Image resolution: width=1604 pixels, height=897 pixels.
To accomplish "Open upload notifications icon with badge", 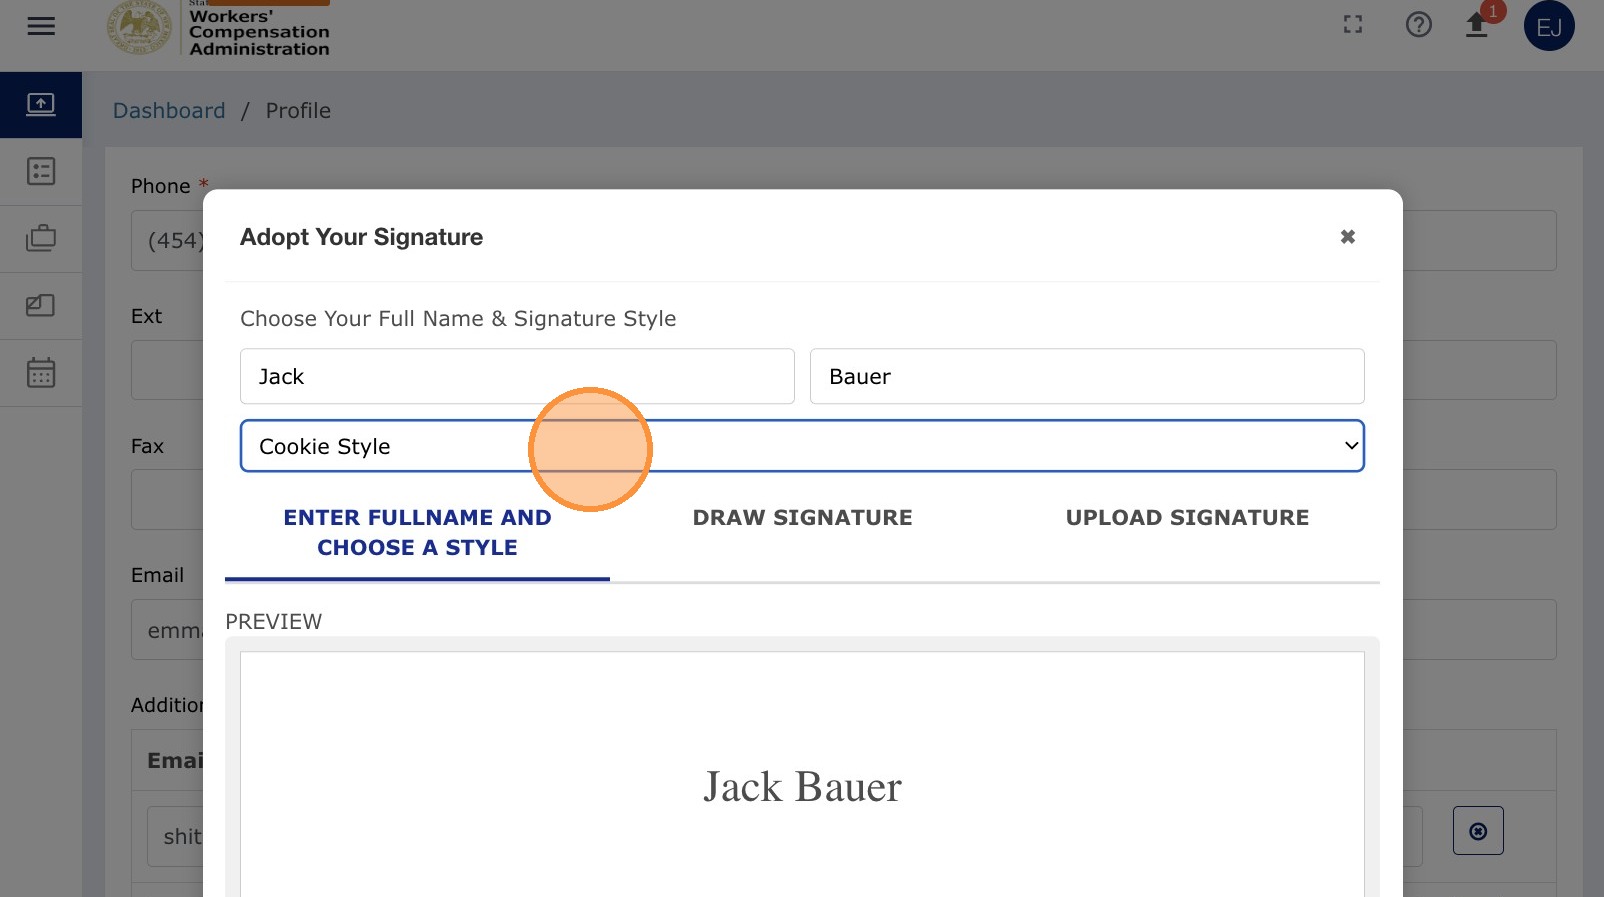I will (1478, 24).
